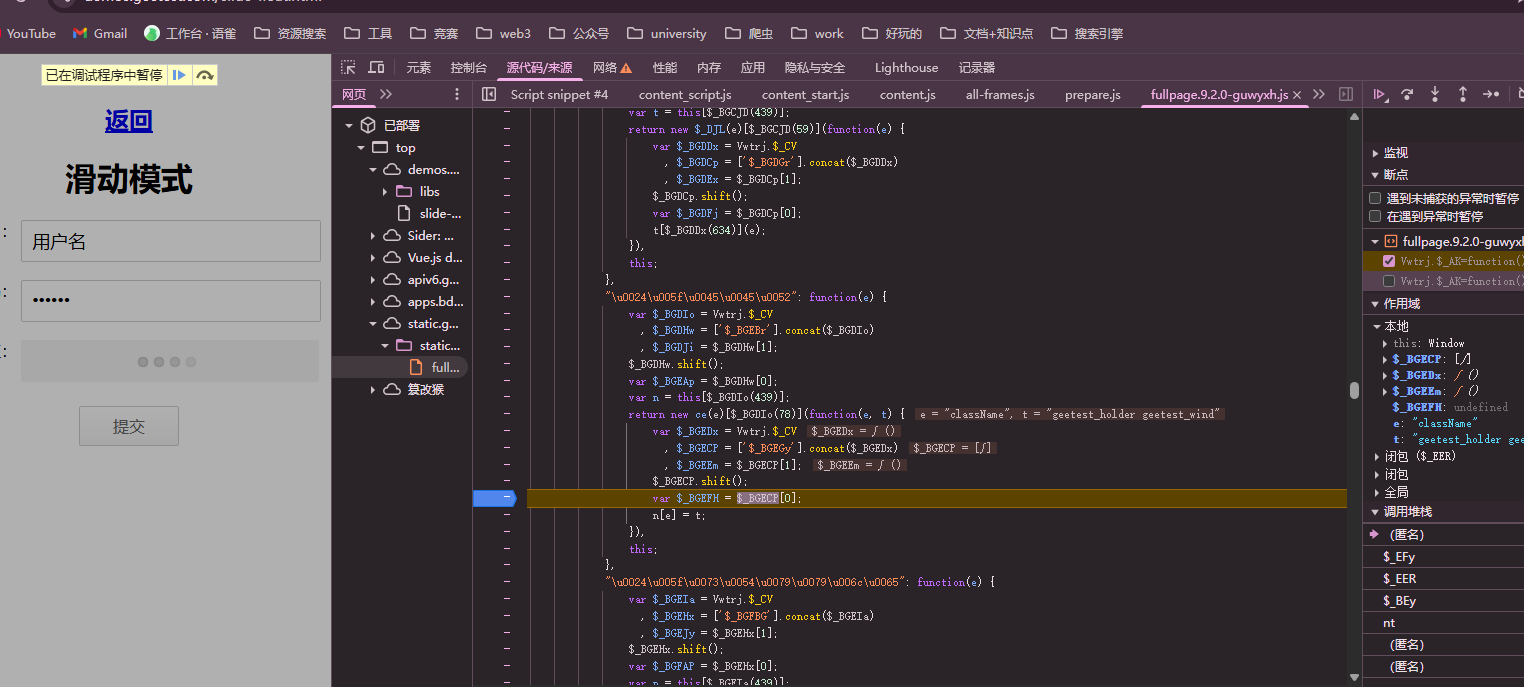Click the orange full... file icon

pos(417,367)
